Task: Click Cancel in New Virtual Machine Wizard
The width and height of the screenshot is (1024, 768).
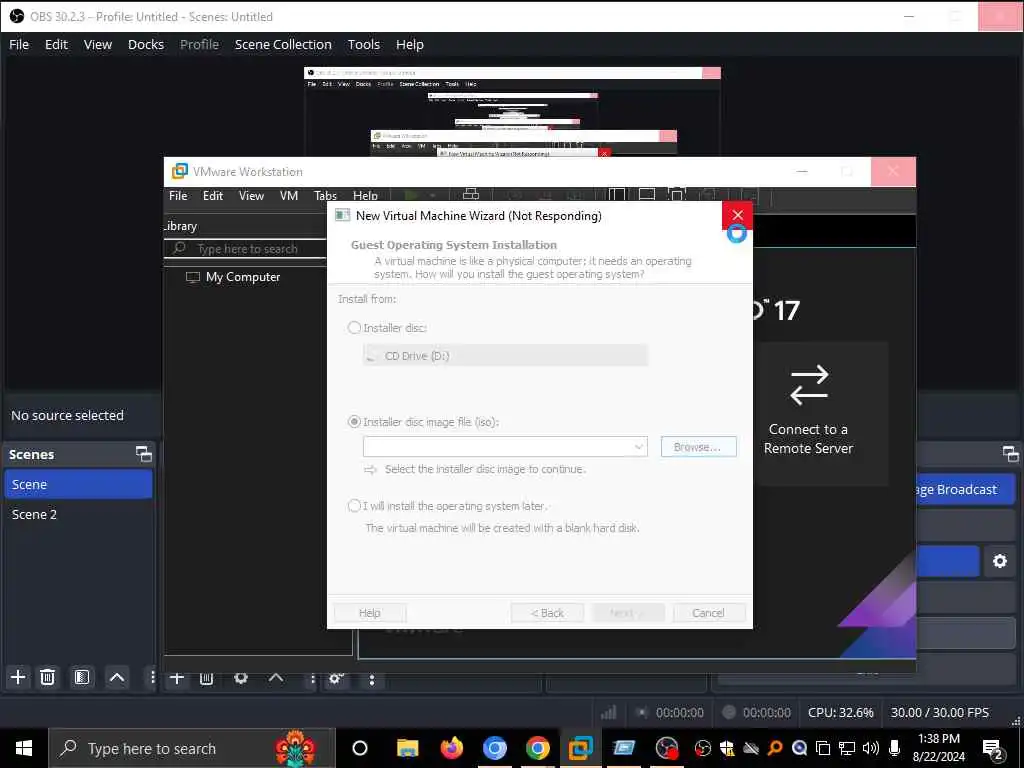Action: coord(709,613)
